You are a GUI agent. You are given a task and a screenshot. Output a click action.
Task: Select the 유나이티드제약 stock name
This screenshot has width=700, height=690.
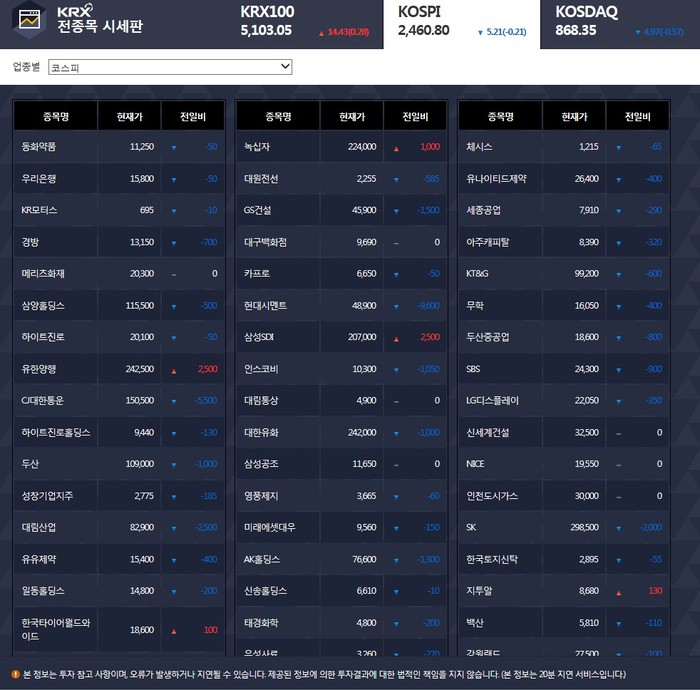[x=496, y=179]
